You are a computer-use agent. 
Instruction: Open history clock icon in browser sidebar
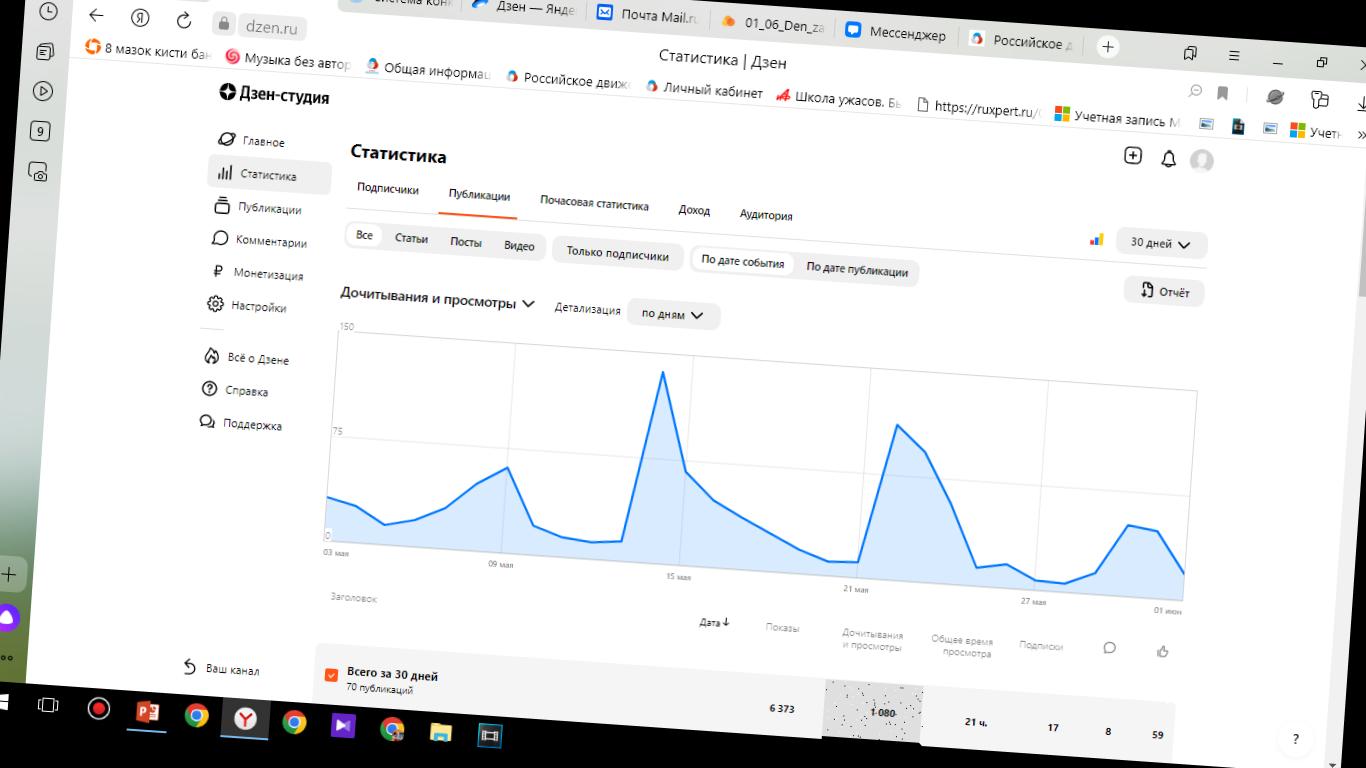47,12
